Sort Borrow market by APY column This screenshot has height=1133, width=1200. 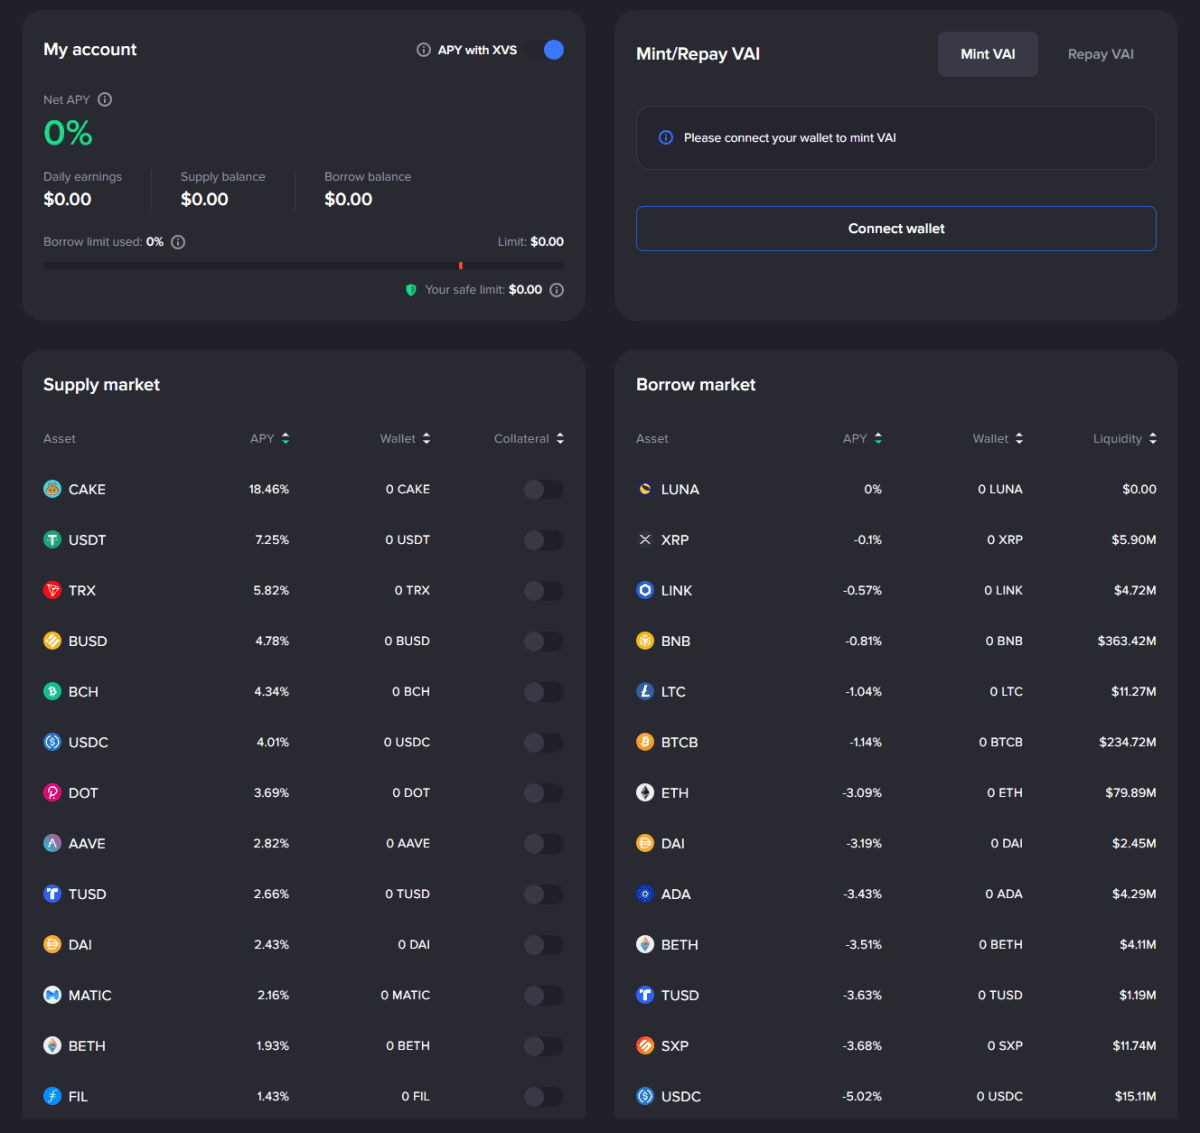pyautogui.click(x=863, y=438)
